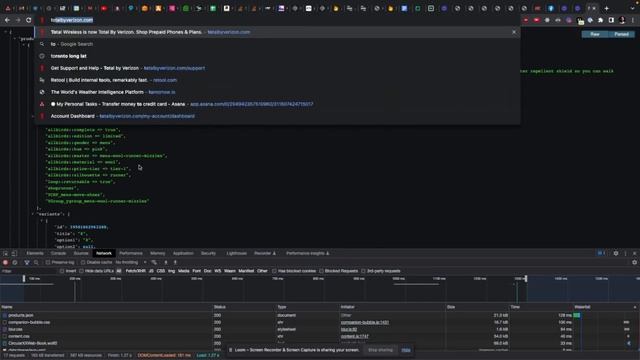Click the Export HAR download arrow
Viewport: 640px width, 360px height.
click(175, 262)
